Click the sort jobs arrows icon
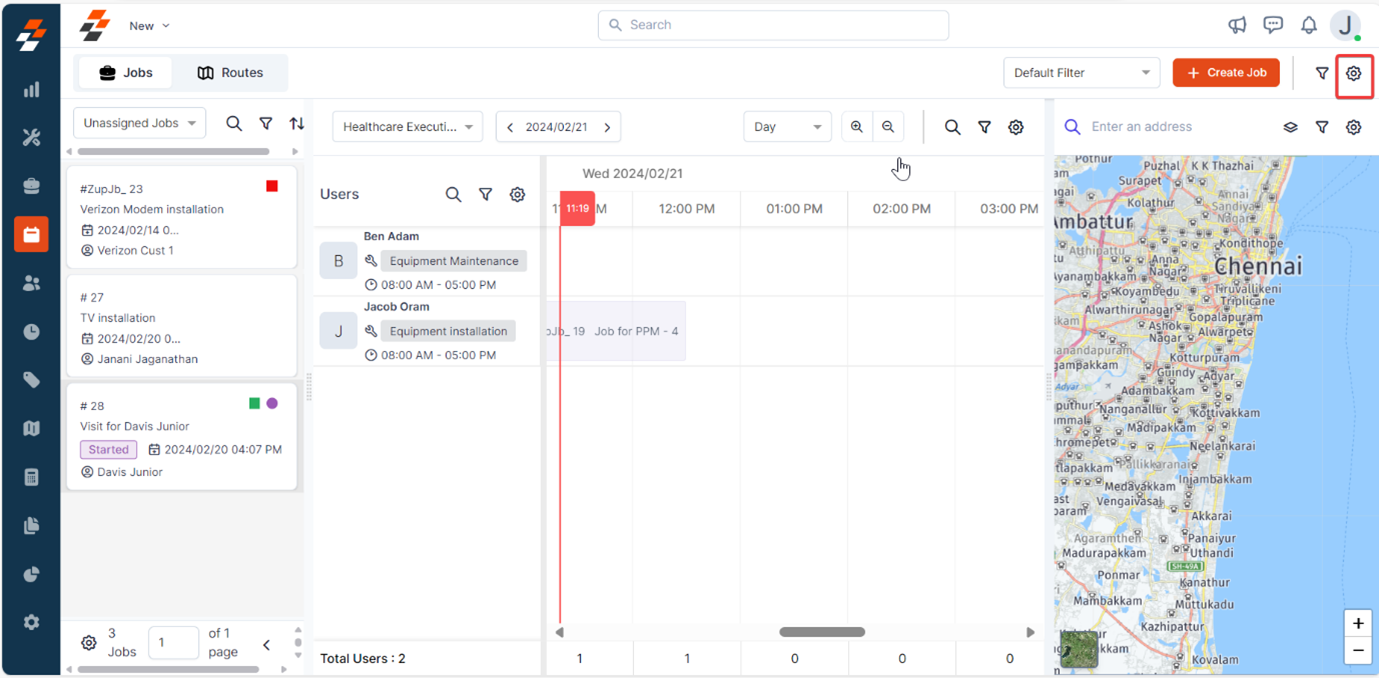This screenshot has width=1379, height=678. click(x=297, y=123)
